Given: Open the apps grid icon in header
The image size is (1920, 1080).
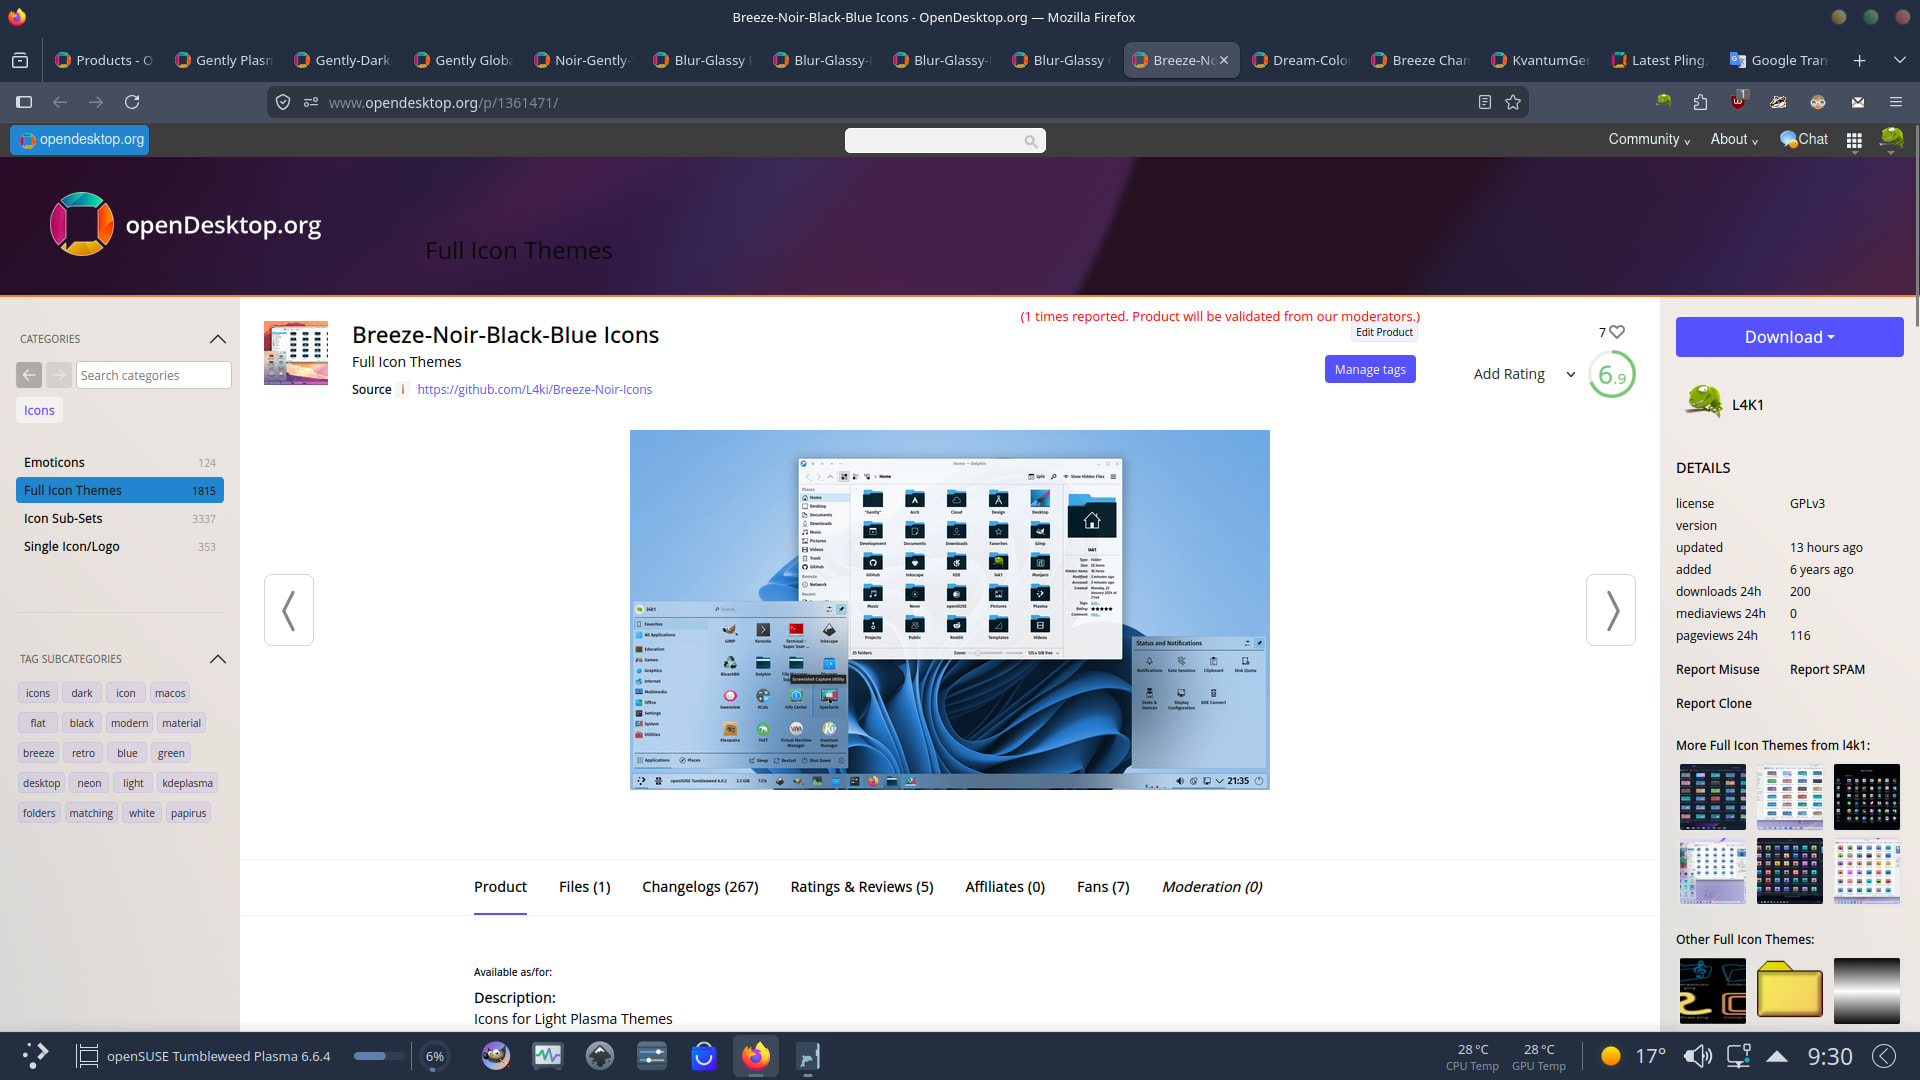Looking at the screenshot, I should (x=1854, y=140).
